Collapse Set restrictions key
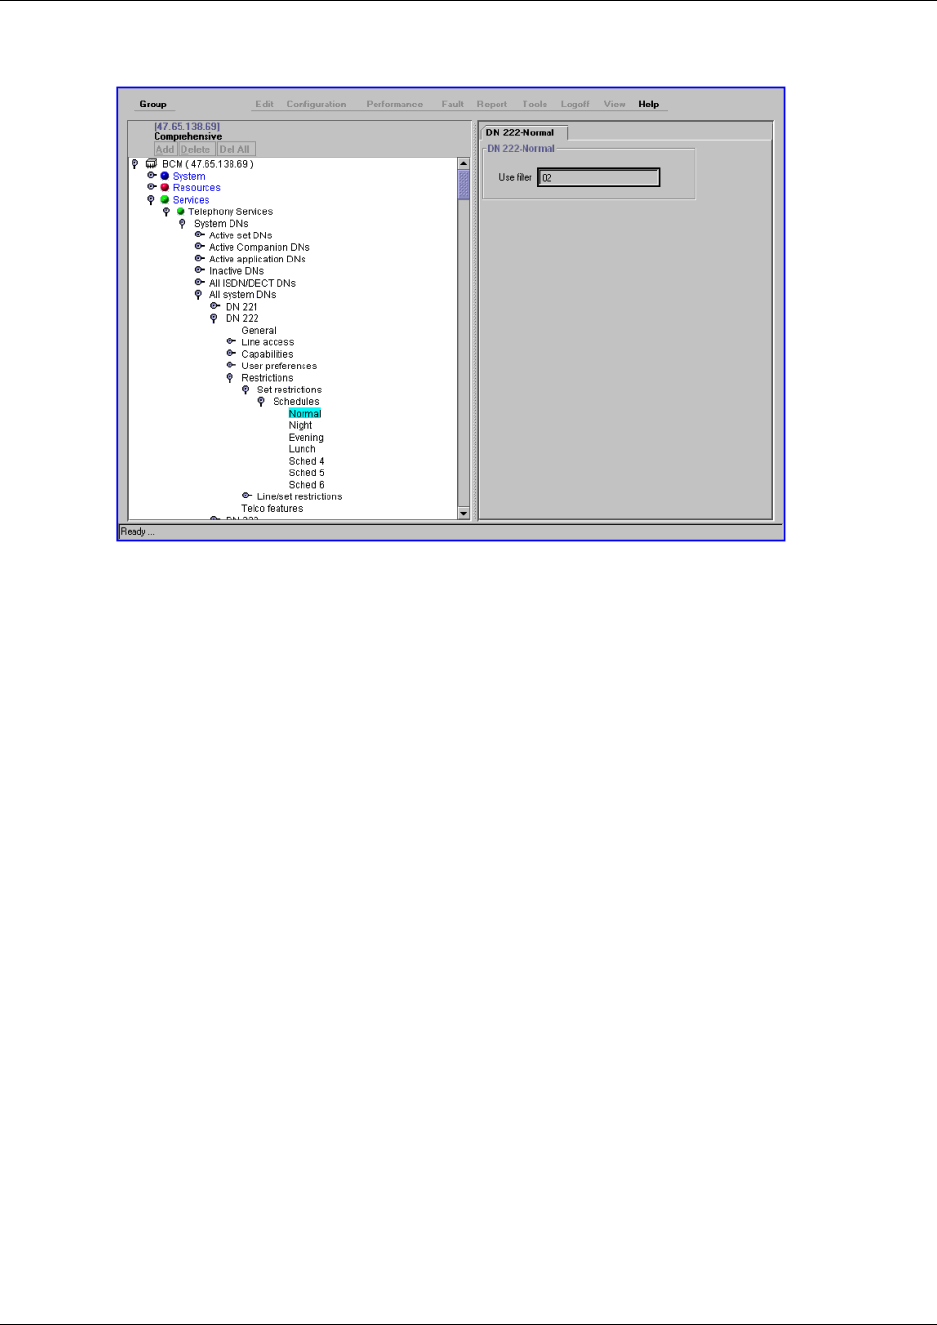Screen dimensions: 937x1325 (246, 390)
